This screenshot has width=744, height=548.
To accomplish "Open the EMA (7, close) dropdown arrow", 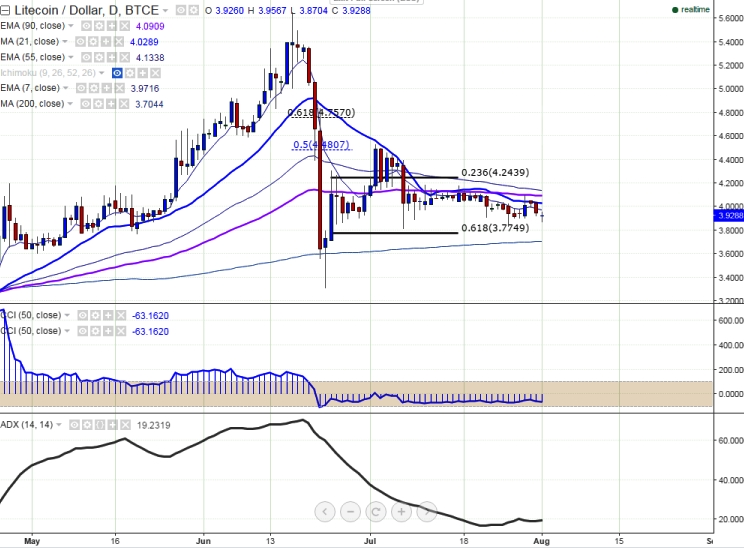I will [66, 88].
